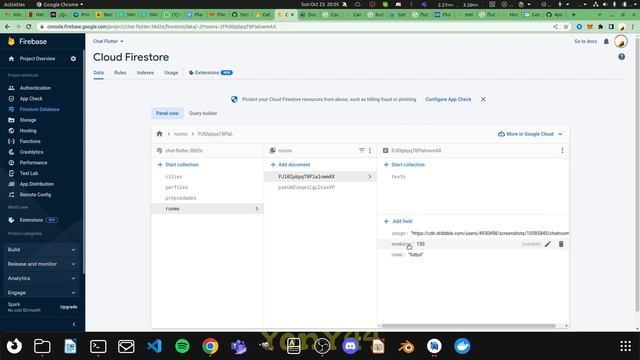640x360 pixels.
Task: Click Start collection in the document panel
Action: coord(404,164)
